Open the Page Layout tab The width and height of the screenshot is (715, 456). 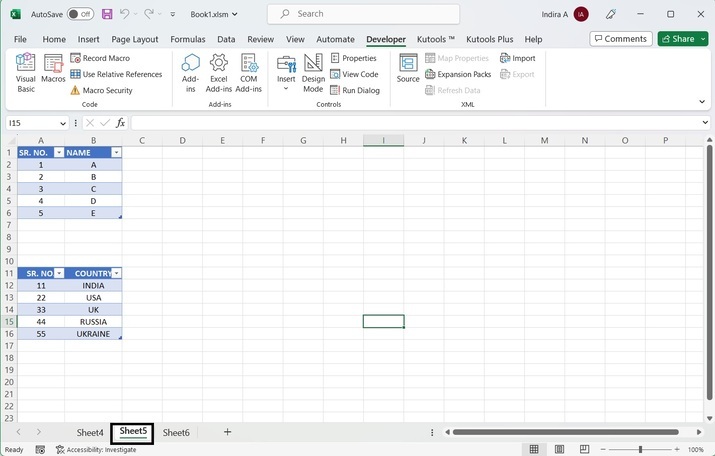pyautogui.click(x=135, y=39)
